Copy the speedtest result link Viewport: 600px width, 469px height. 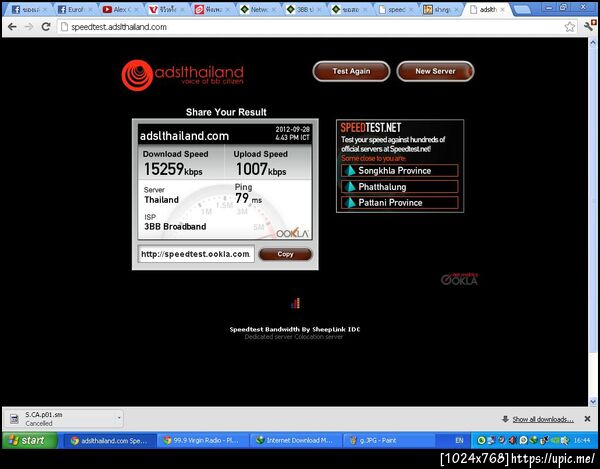(285, 254)
